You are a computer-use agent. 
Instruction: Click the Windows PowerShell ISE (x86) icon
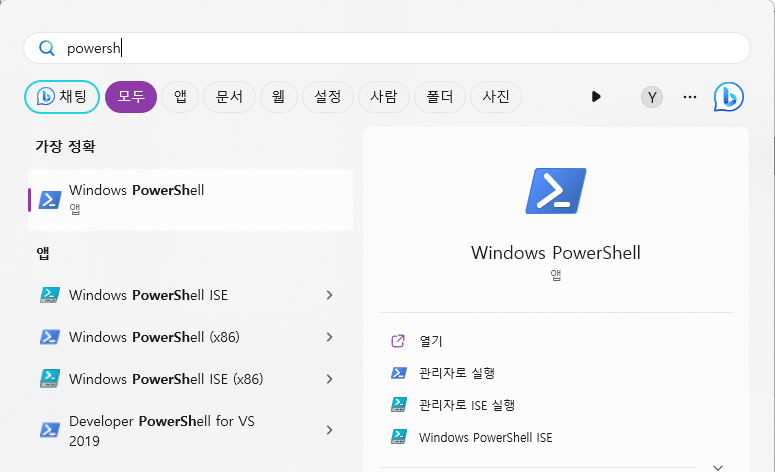pyautogui.click(x=50, y=379)
